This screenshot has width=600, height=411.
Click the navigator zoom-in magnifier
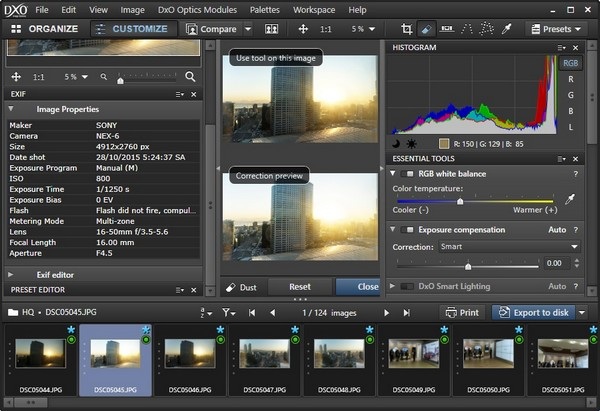(190, 77)
